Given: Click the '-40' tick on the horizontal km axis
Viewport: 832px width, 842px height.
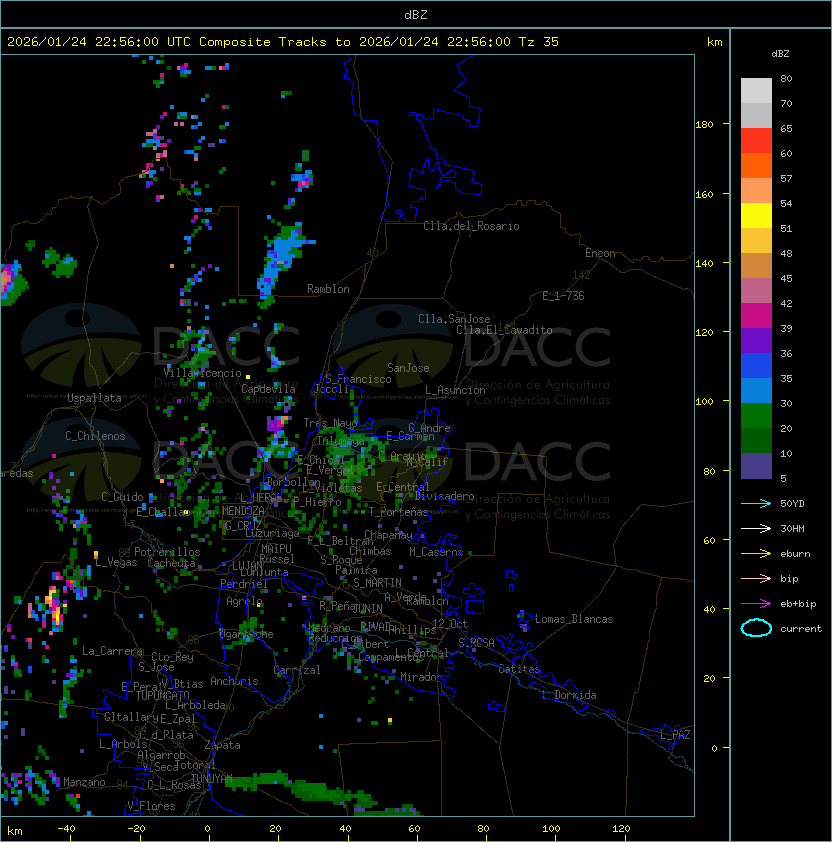Looking at the screenshot, I should tap(67, 829).
